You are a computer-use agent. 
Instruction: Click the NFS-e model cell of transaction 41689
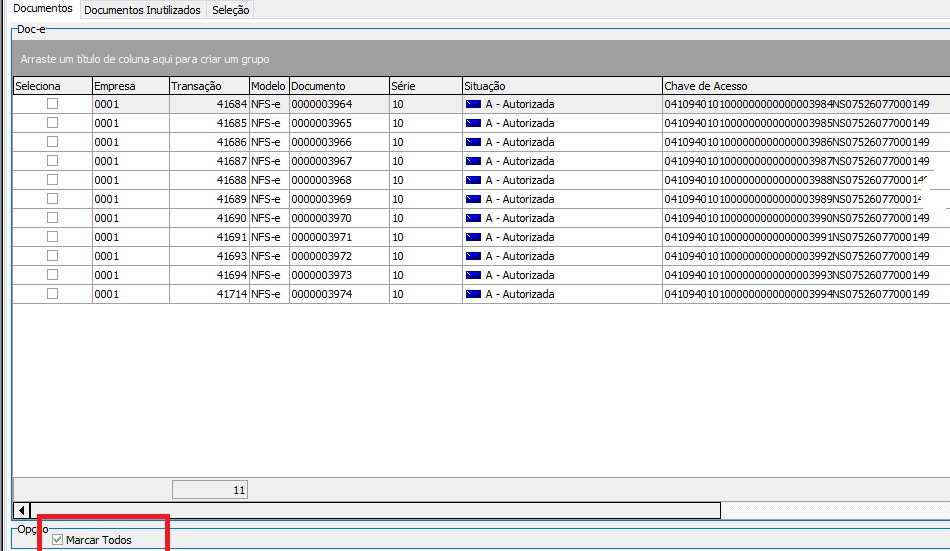(x=269, y=199)
